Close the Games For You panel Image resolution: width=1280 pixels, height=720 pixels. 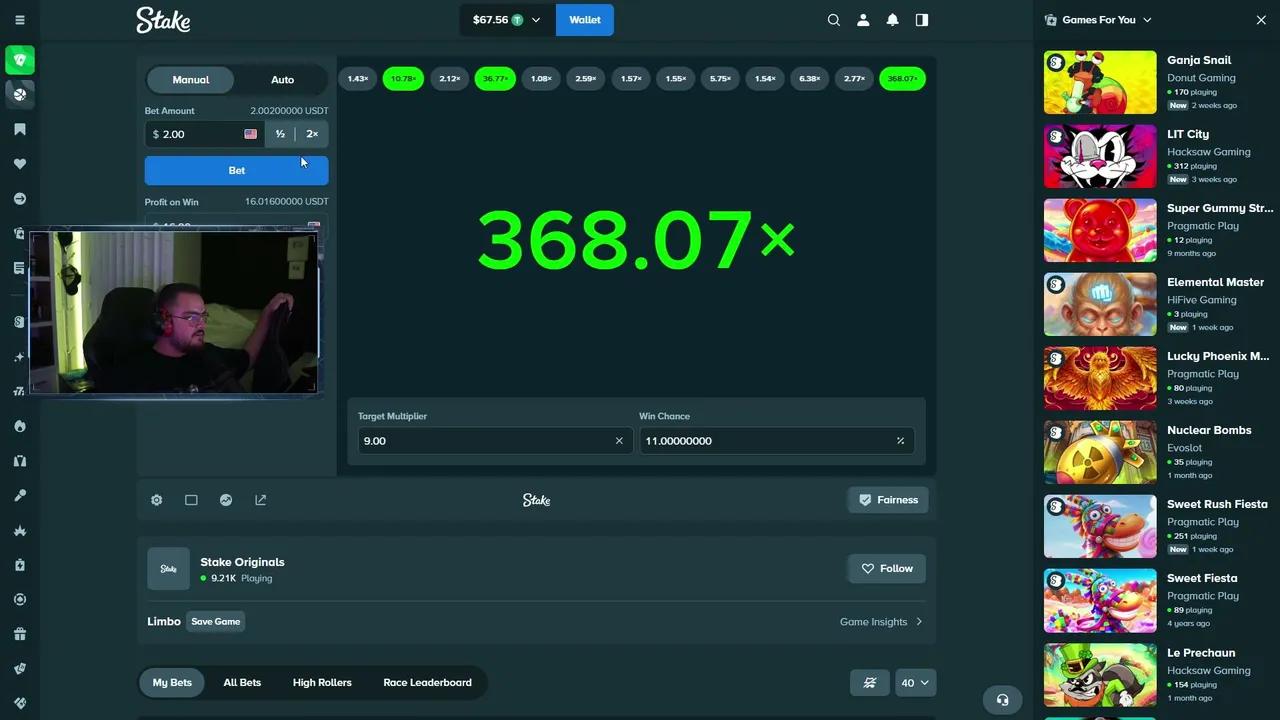pyautogui.click(x=1261, y=20)
